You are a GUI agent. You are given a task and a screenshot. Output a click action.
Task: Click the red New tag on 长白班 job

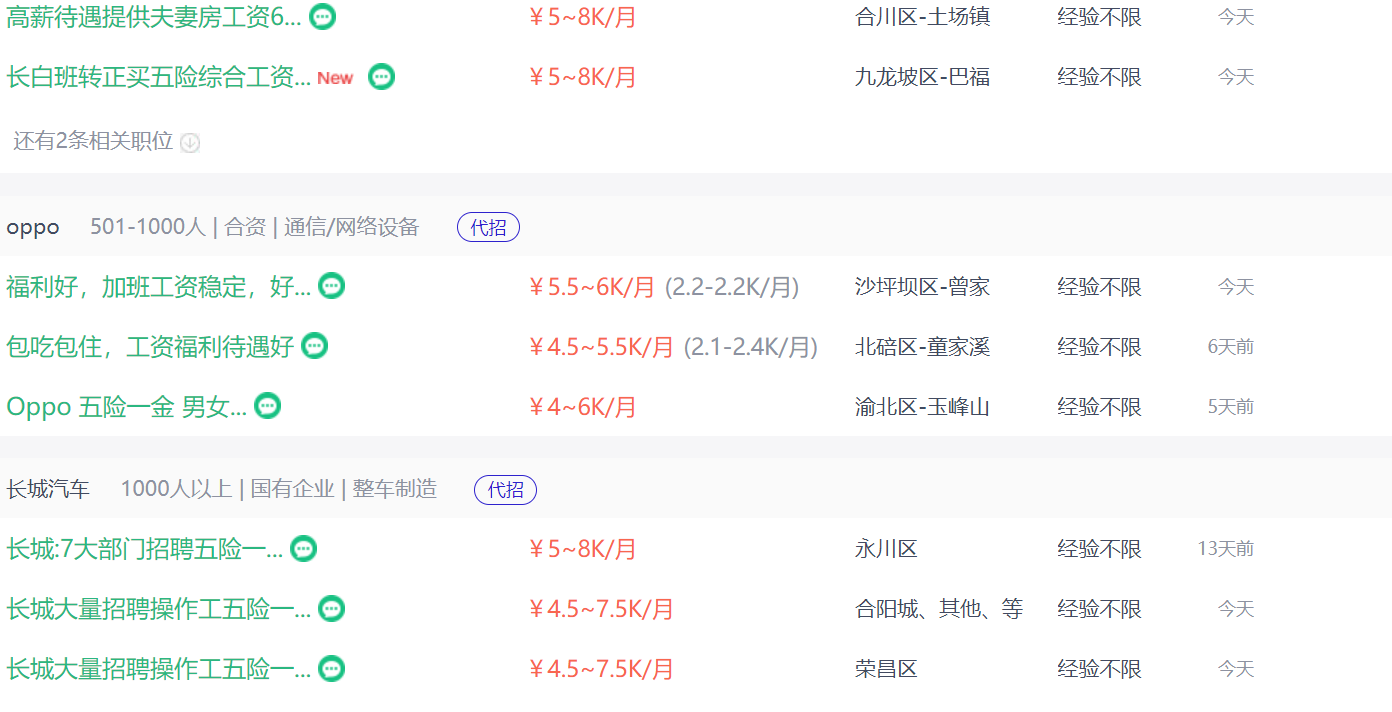tap(335, 78)
